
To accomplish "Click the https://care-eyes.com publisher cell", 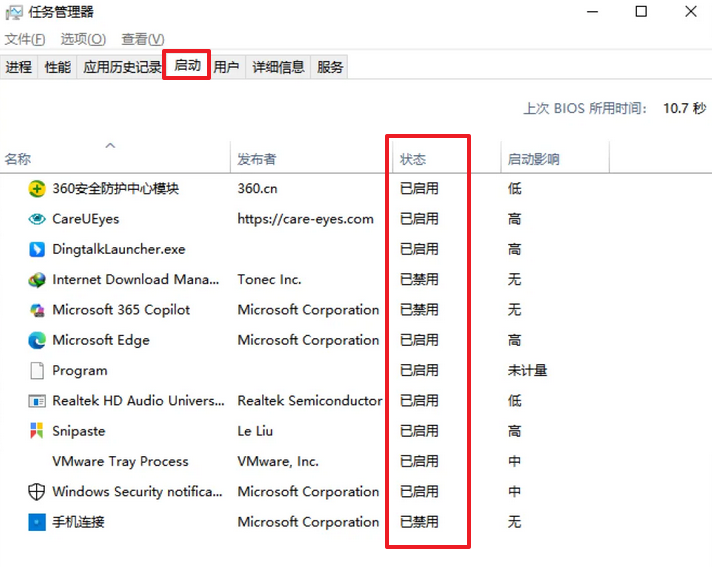I will pyautogui.click(x=306, y=219).
